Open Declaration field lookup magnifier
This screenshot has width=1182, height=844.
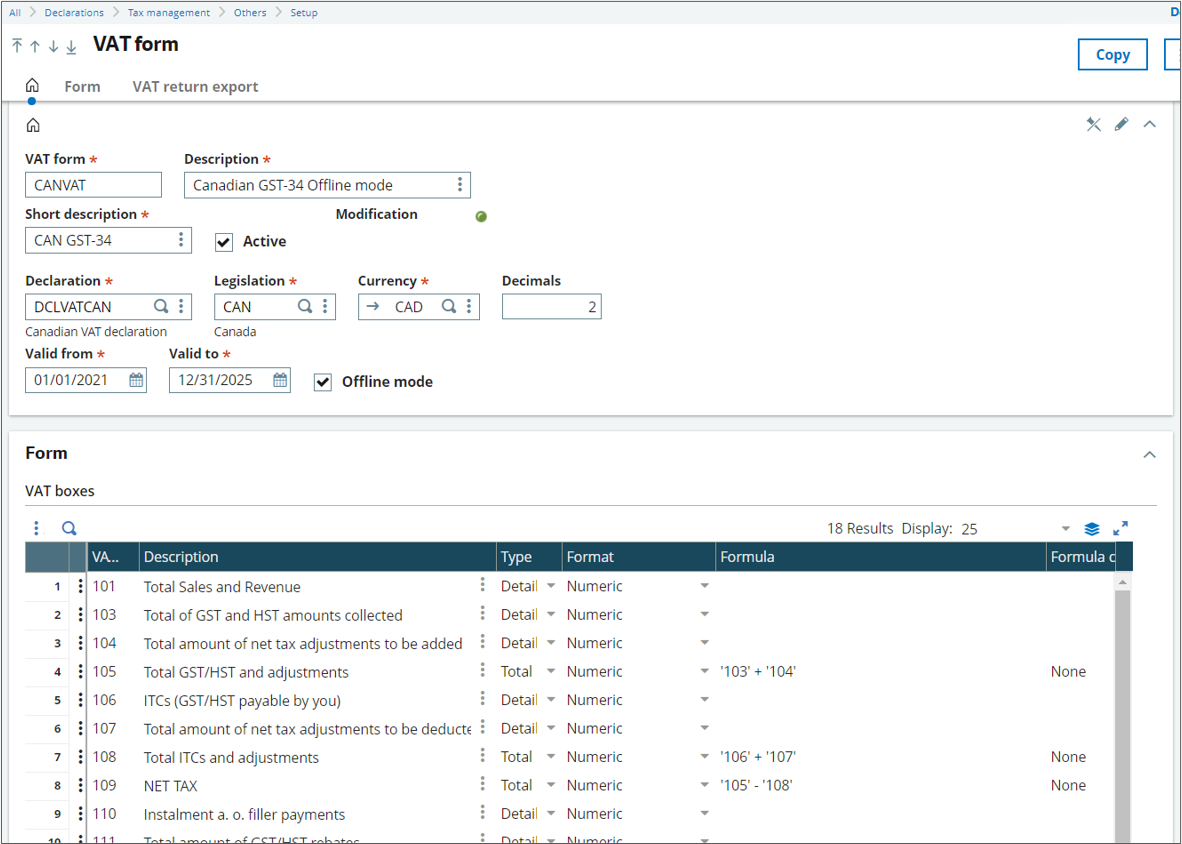[x=161, y=307]
